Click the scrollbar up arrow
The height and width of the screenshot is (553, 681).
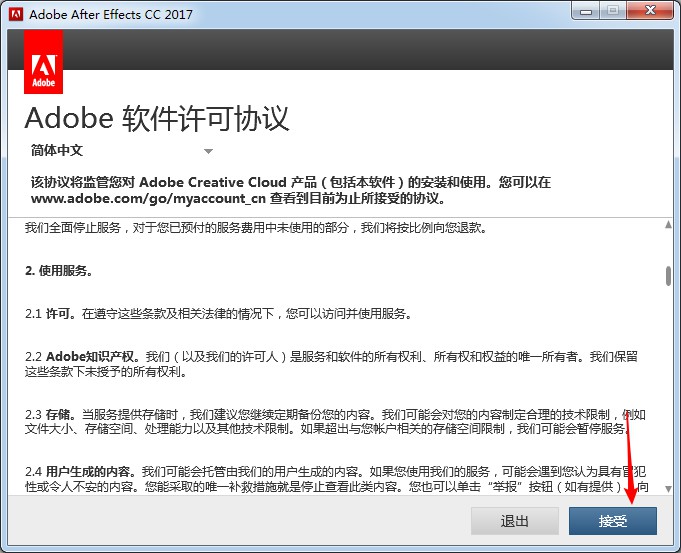(x=667, y=224)
